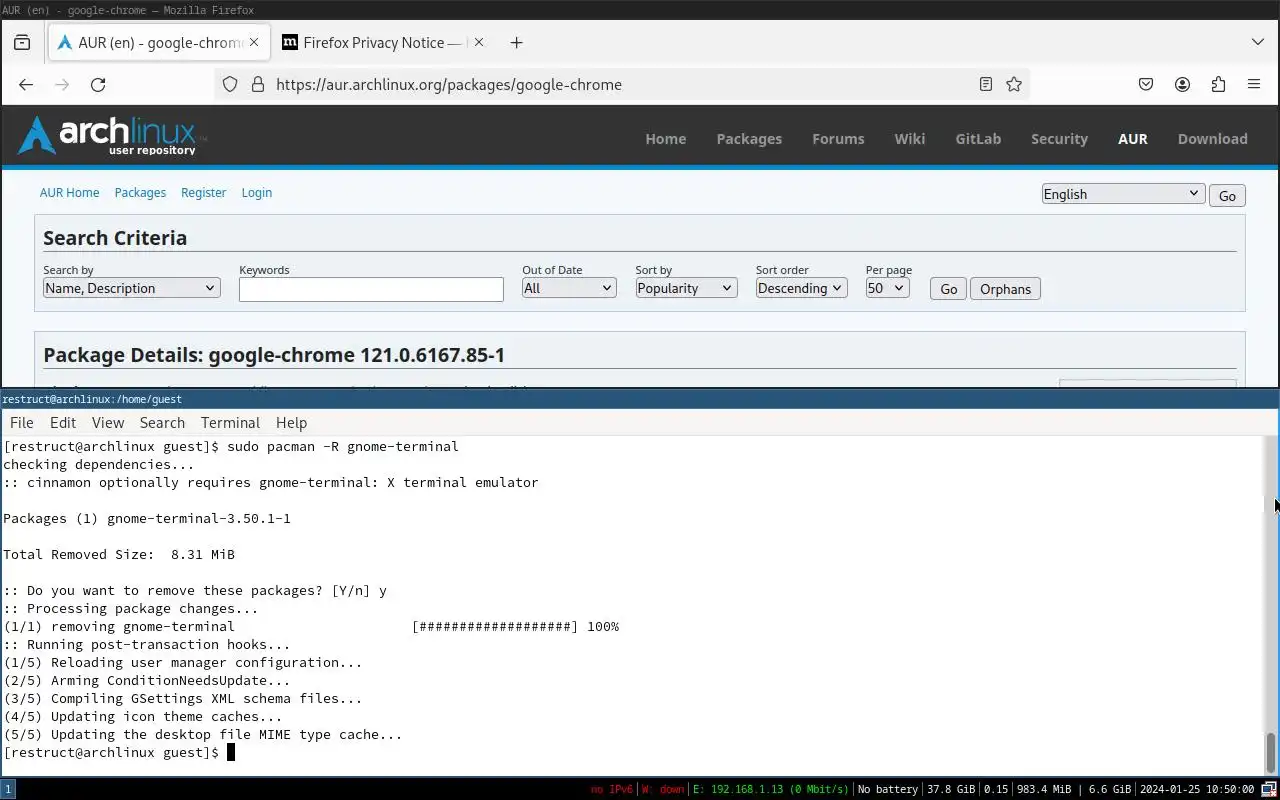The image size is (1280, 800).
Task: Click the Login link
Action: point(256,192)
